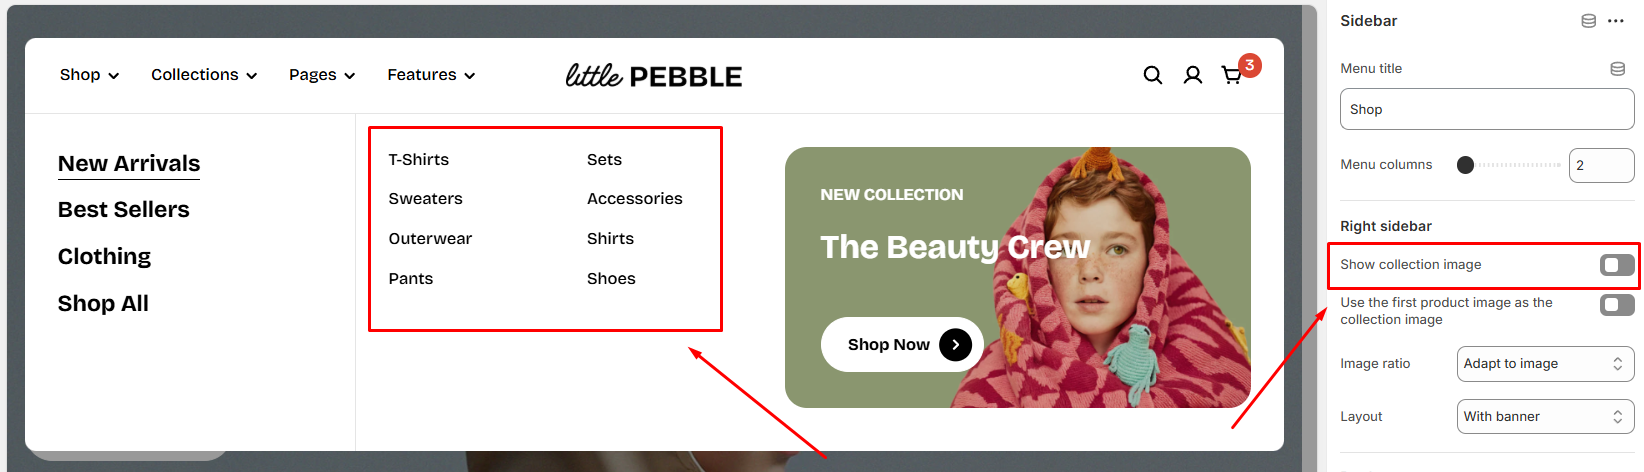The width and height of the screenshot is (1644, 472).
Task: Expand the Collections navigation menu
Action: click(x=204, y=75)
